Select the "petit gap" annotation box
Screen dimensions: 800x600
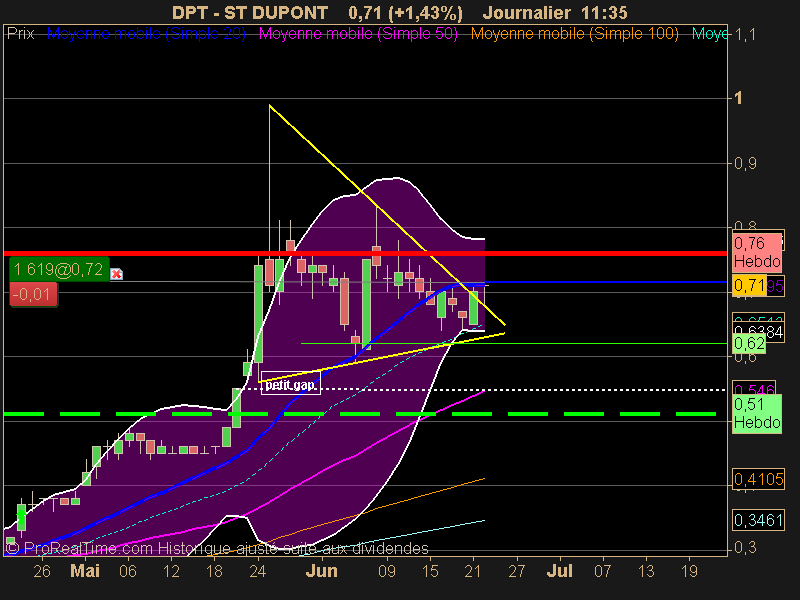[x=291, y=384]
